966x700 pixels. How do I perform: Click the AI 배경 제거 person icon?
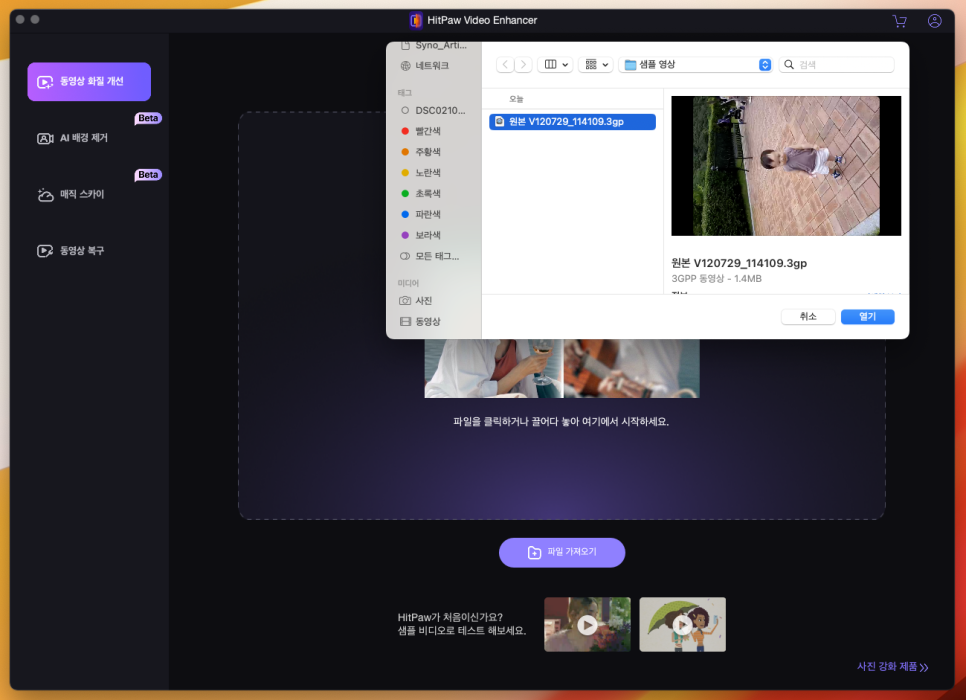45,139
